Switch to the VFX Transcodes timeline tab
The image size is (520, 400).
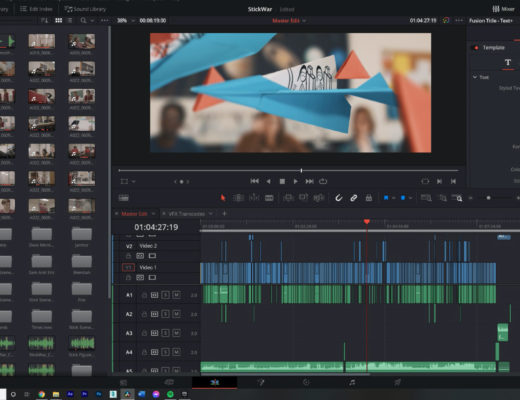[x=187, y=214]
